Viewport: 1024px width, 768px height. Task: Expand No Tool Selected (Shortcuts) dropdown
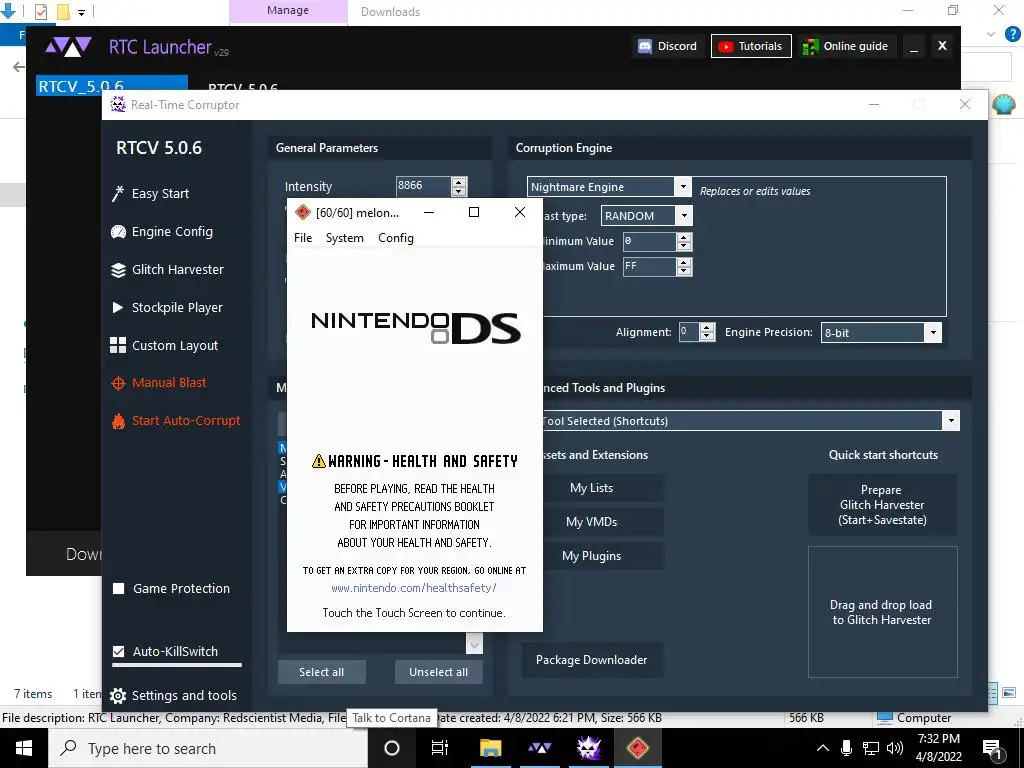pyautogui.click(x=951, y=421)
